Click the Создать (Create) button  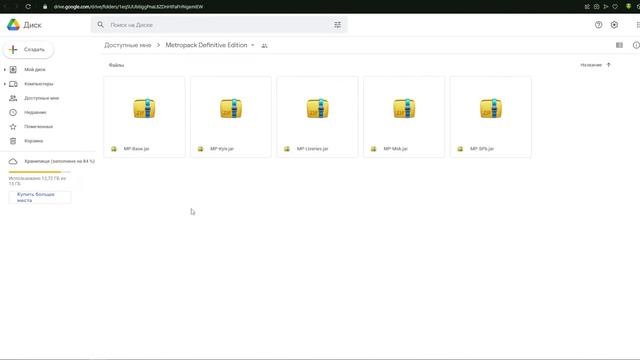tap(28, 49)
